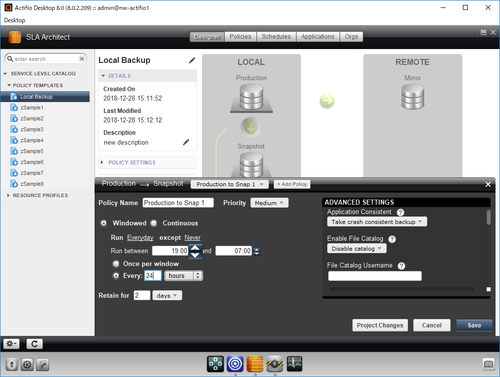Open the eye-shaped dock icon
Viewport: 500px width, 377px height.
click(x=274, y=364)
